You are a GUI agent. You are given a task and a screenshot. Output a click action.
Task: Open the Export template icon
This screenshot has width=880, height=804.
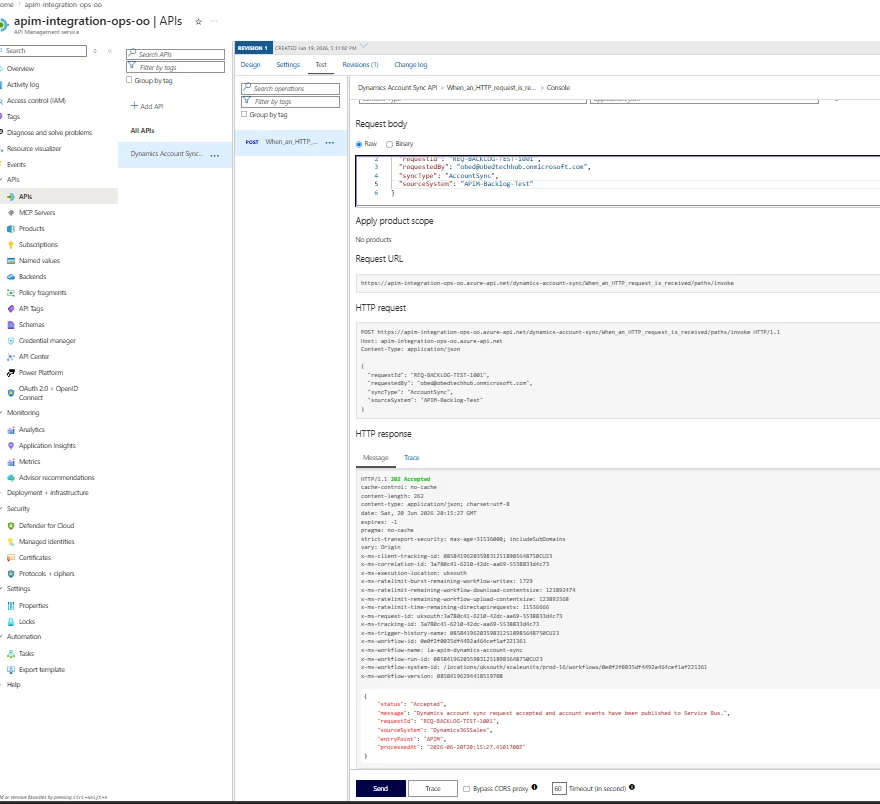(x=11, y=669)
